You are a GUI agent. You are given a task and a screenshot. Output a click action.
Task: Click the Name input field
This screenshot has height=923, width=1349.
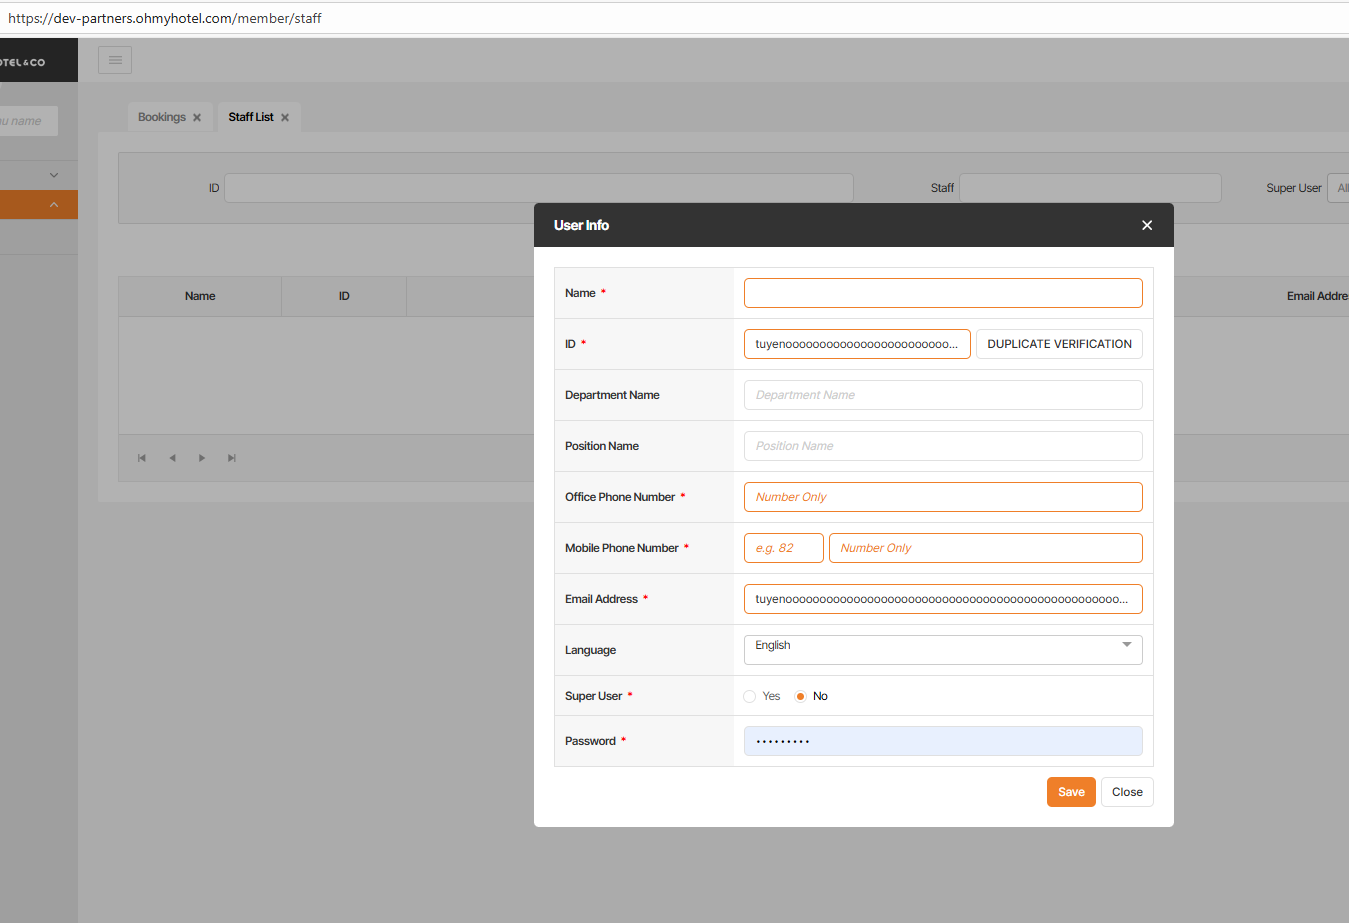942,293
